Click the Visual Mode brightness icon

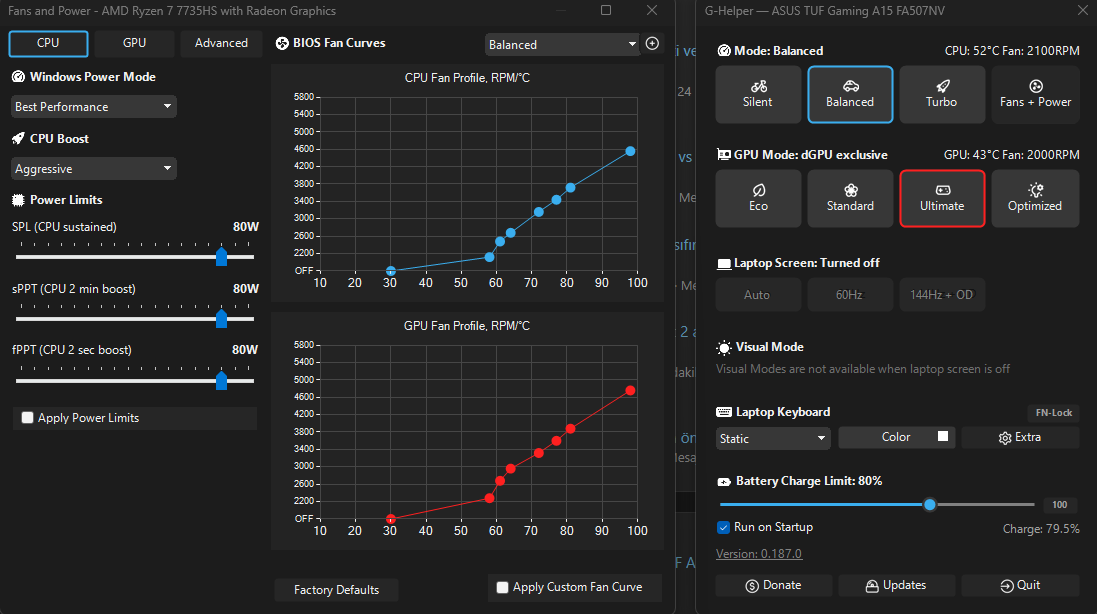tap(724, 348)
